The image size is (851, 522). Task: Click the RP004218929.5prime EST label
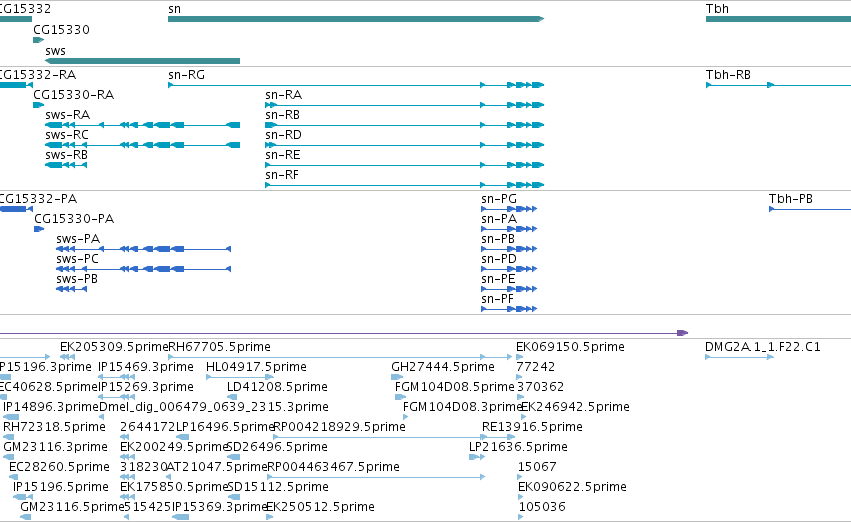(x=339, y=427)
